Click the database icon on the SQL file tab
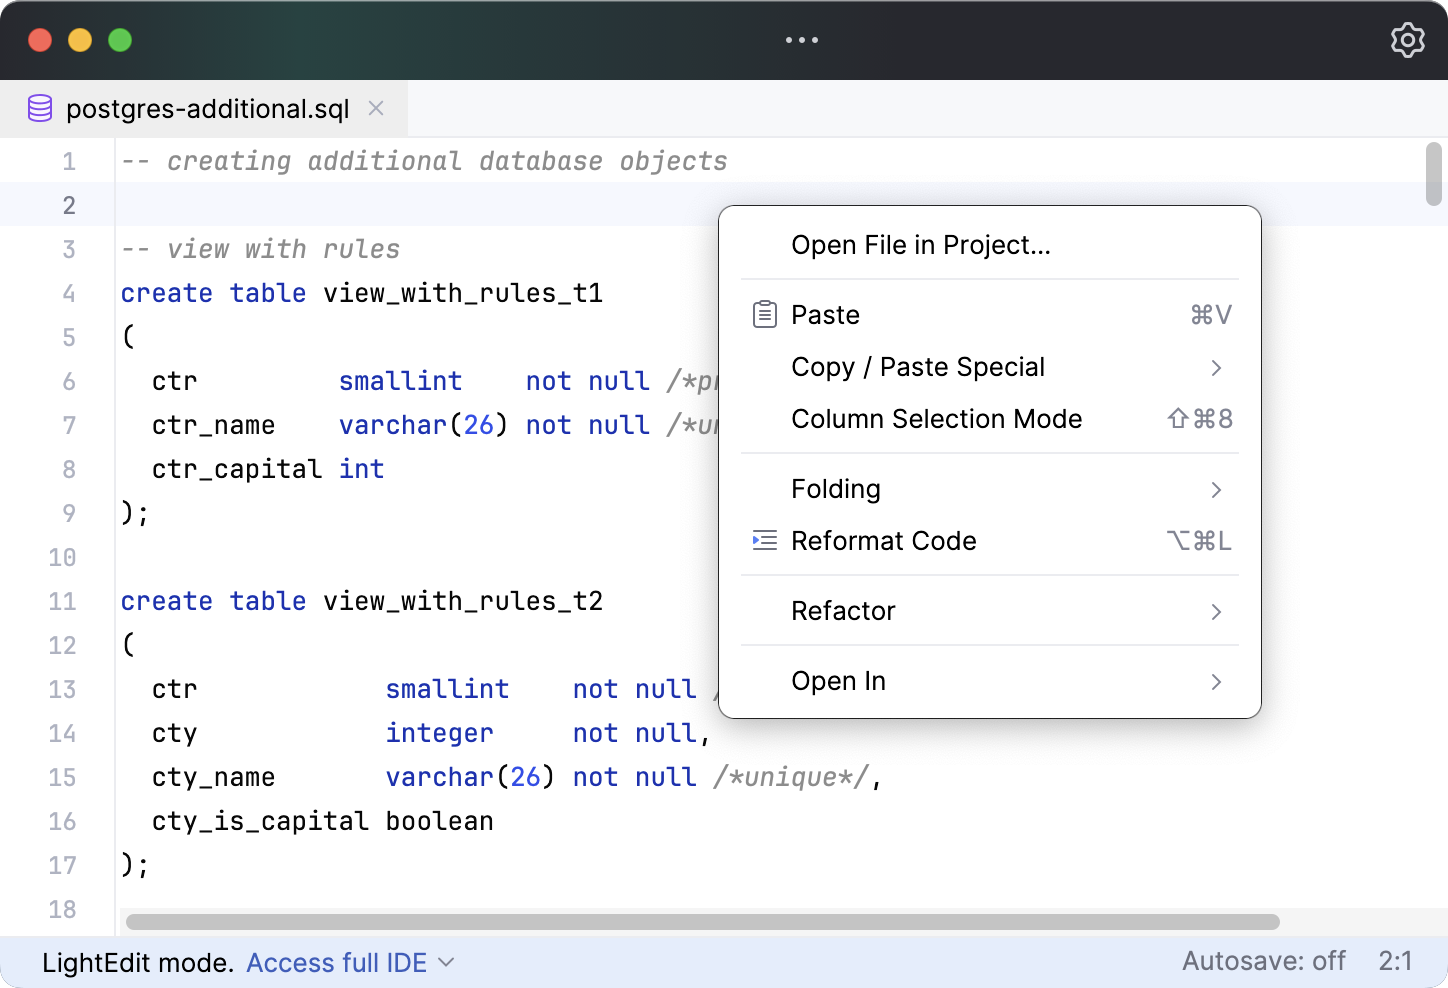The image size is (1448, 988). [40, 108]
